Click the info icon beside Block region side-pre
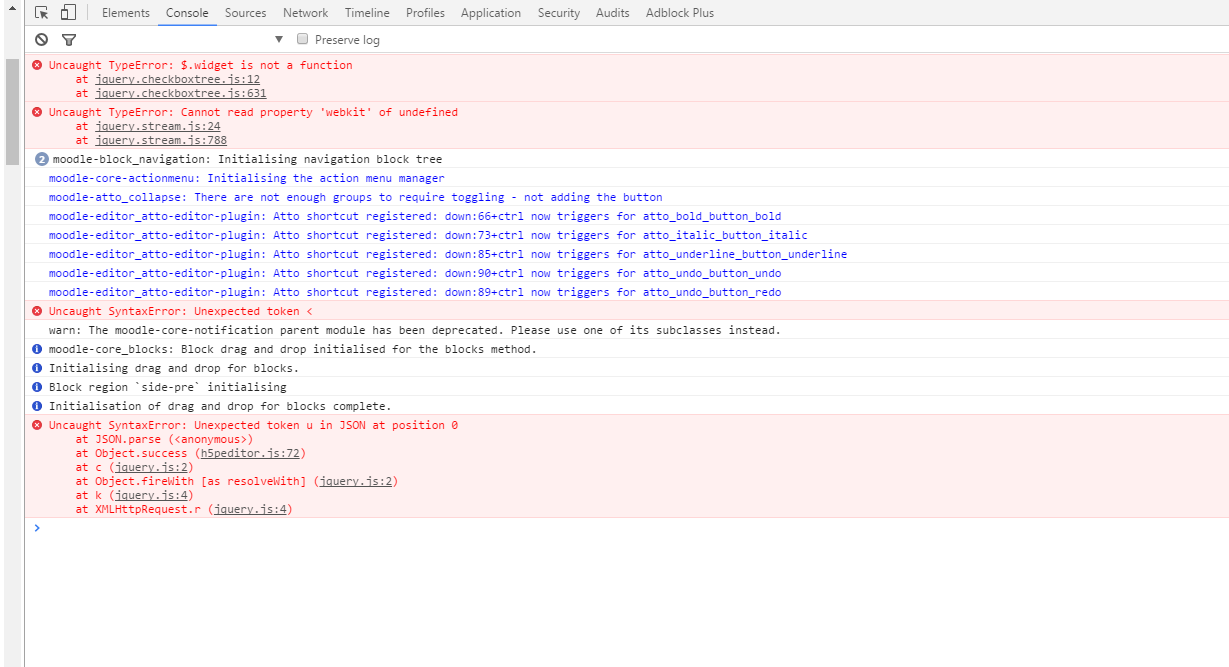The width and height of the screenshot is (1229, 667). pos(38,387)
